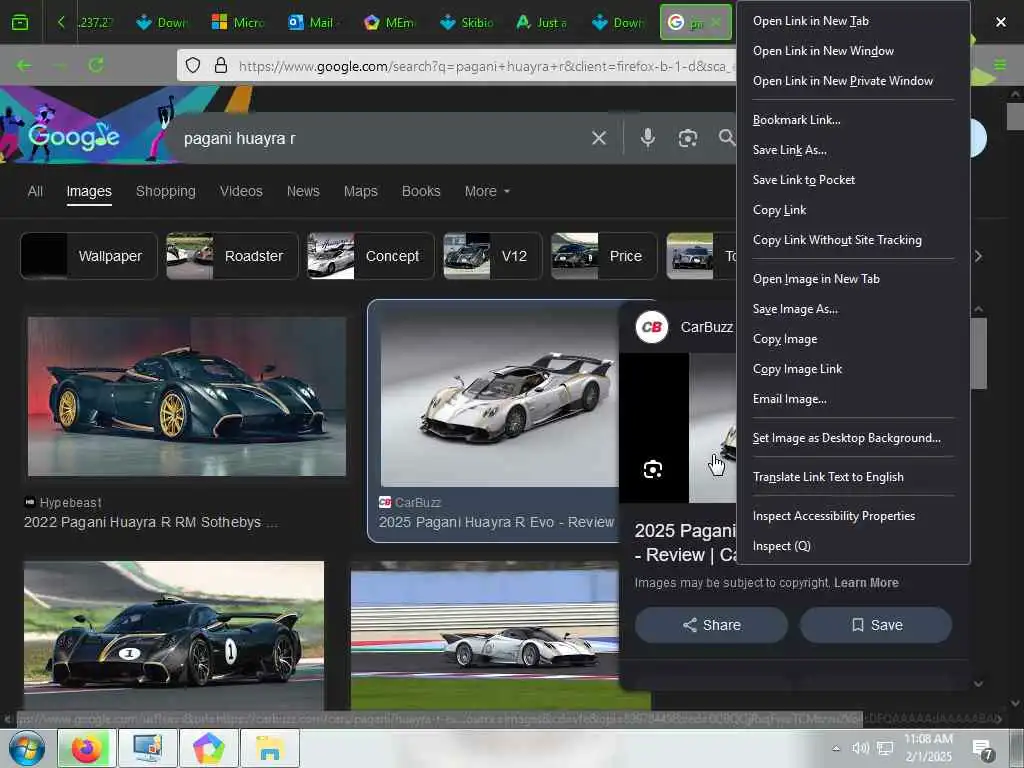Select Copy Link Without Site Tracking

[852, 240]
